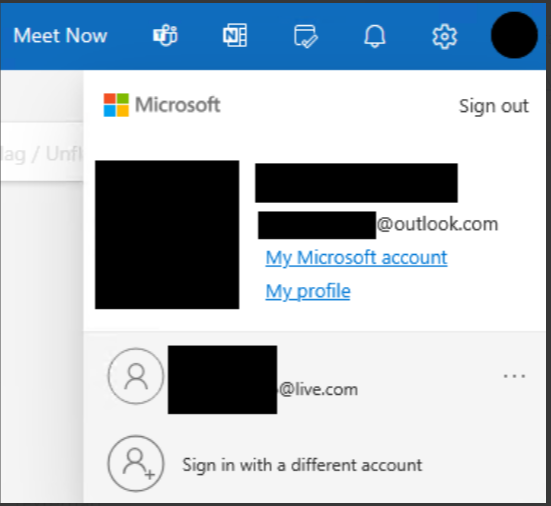551x506 pixels.
Task: Click the Microsoft four-square logo
Action: (x=116, y=105)
